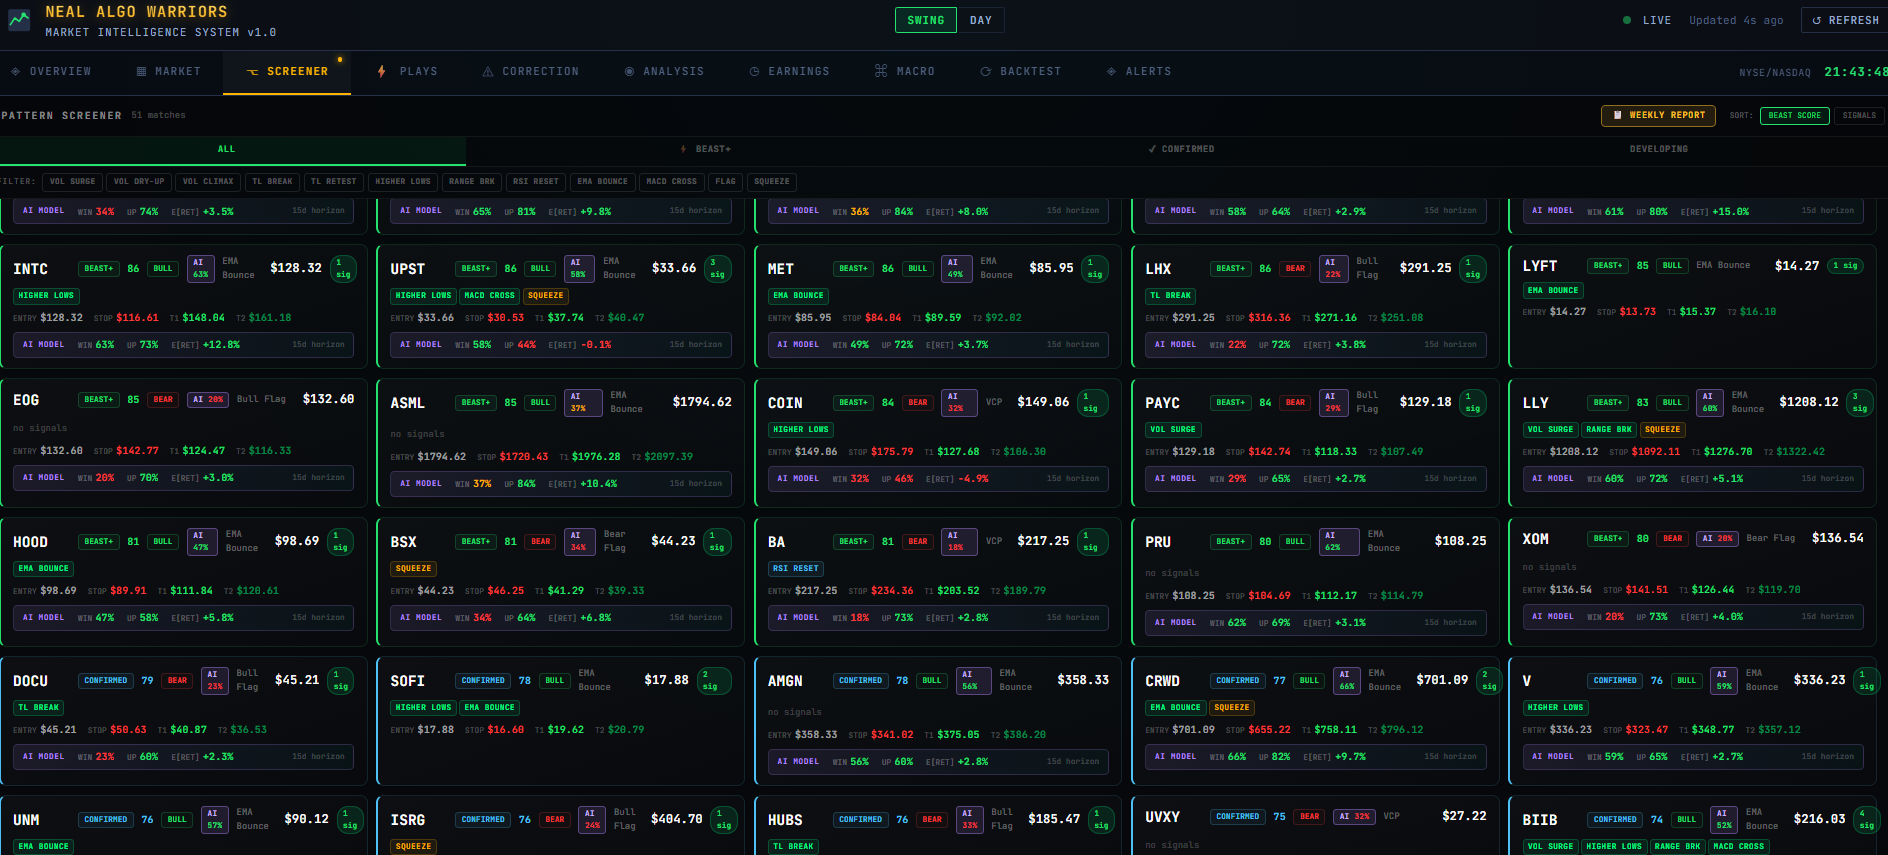Toggle the HIGHER LOWS filter chip
Image resolution: width=1888 pixels, height=855 pixels.
click(403, 182)
